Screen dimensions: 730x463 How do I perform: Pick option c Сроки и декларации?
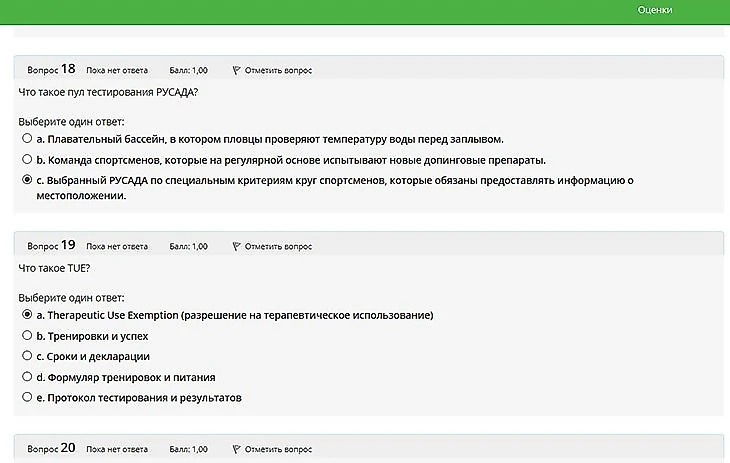(27, 356)
